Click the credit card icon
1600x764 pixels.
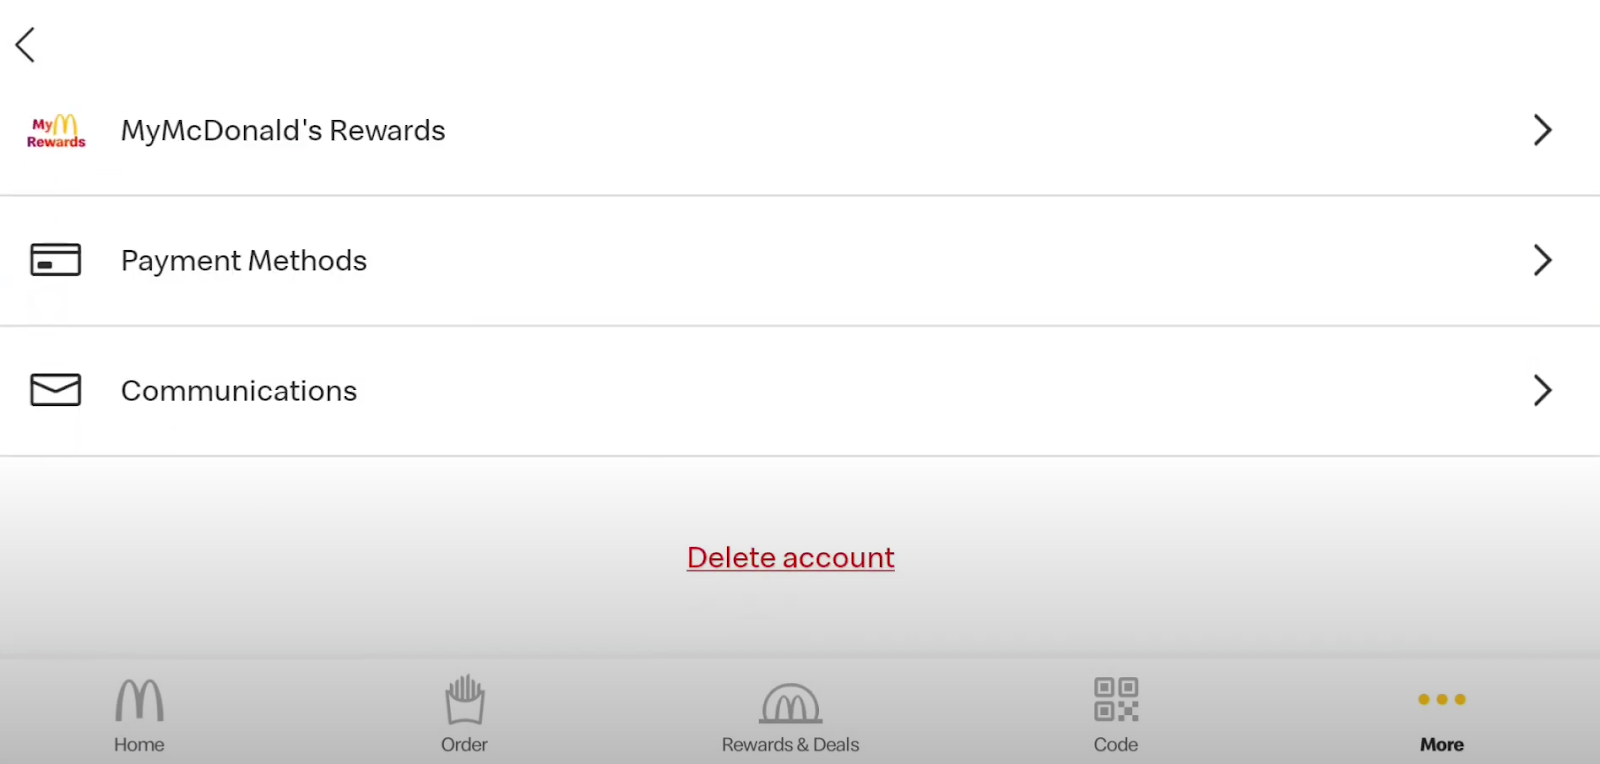click(56, 260)
